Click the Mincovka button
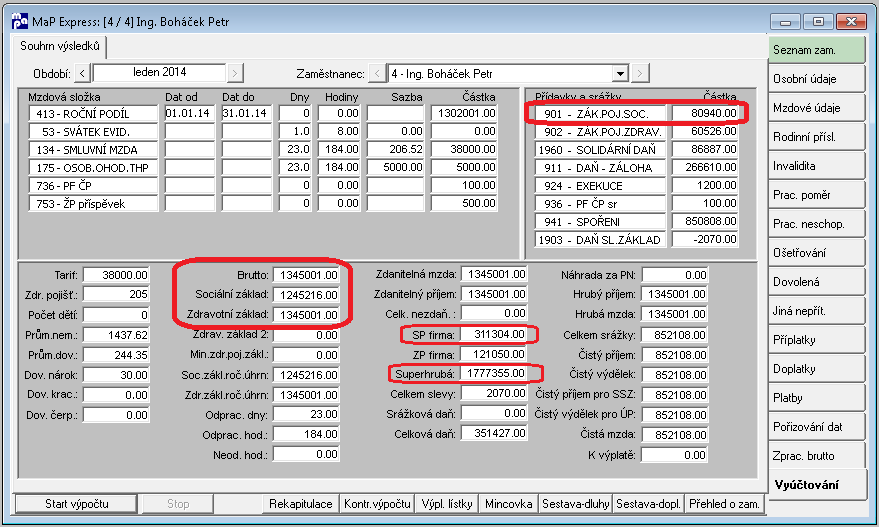Viewport: 879px width, 527px height. tap(508, 503)
